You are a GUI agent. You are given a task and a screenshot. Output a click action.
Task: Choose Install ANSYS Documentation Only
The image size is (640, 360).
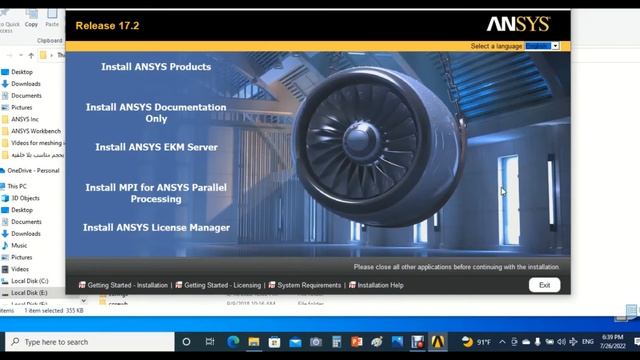156,113
